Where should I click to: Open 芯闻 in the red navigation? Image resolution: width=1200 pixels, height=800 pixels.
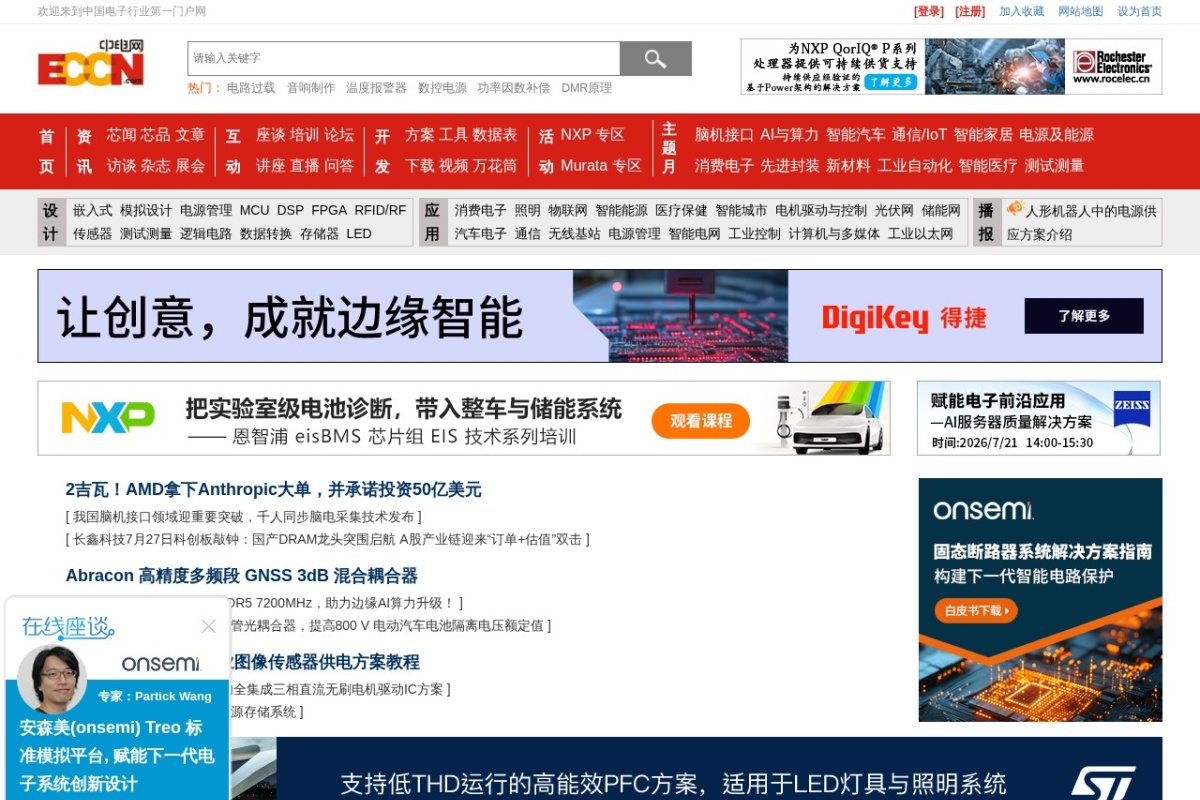[x=122, y=135]
